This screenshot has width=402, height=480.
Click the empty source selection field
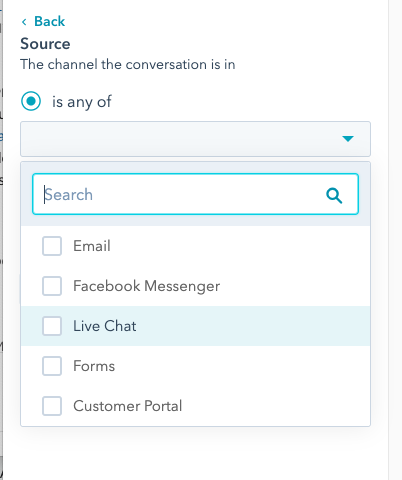click(x=195, y=139)
